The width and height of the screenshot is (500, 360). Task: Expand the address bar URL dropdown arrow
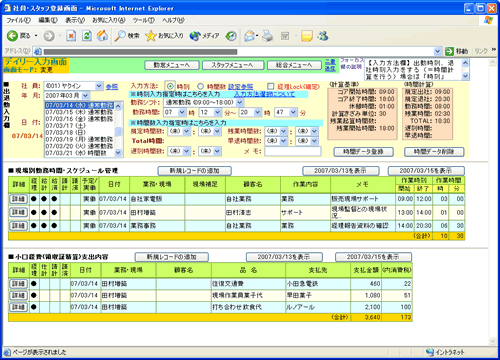[x=438, y=51]
